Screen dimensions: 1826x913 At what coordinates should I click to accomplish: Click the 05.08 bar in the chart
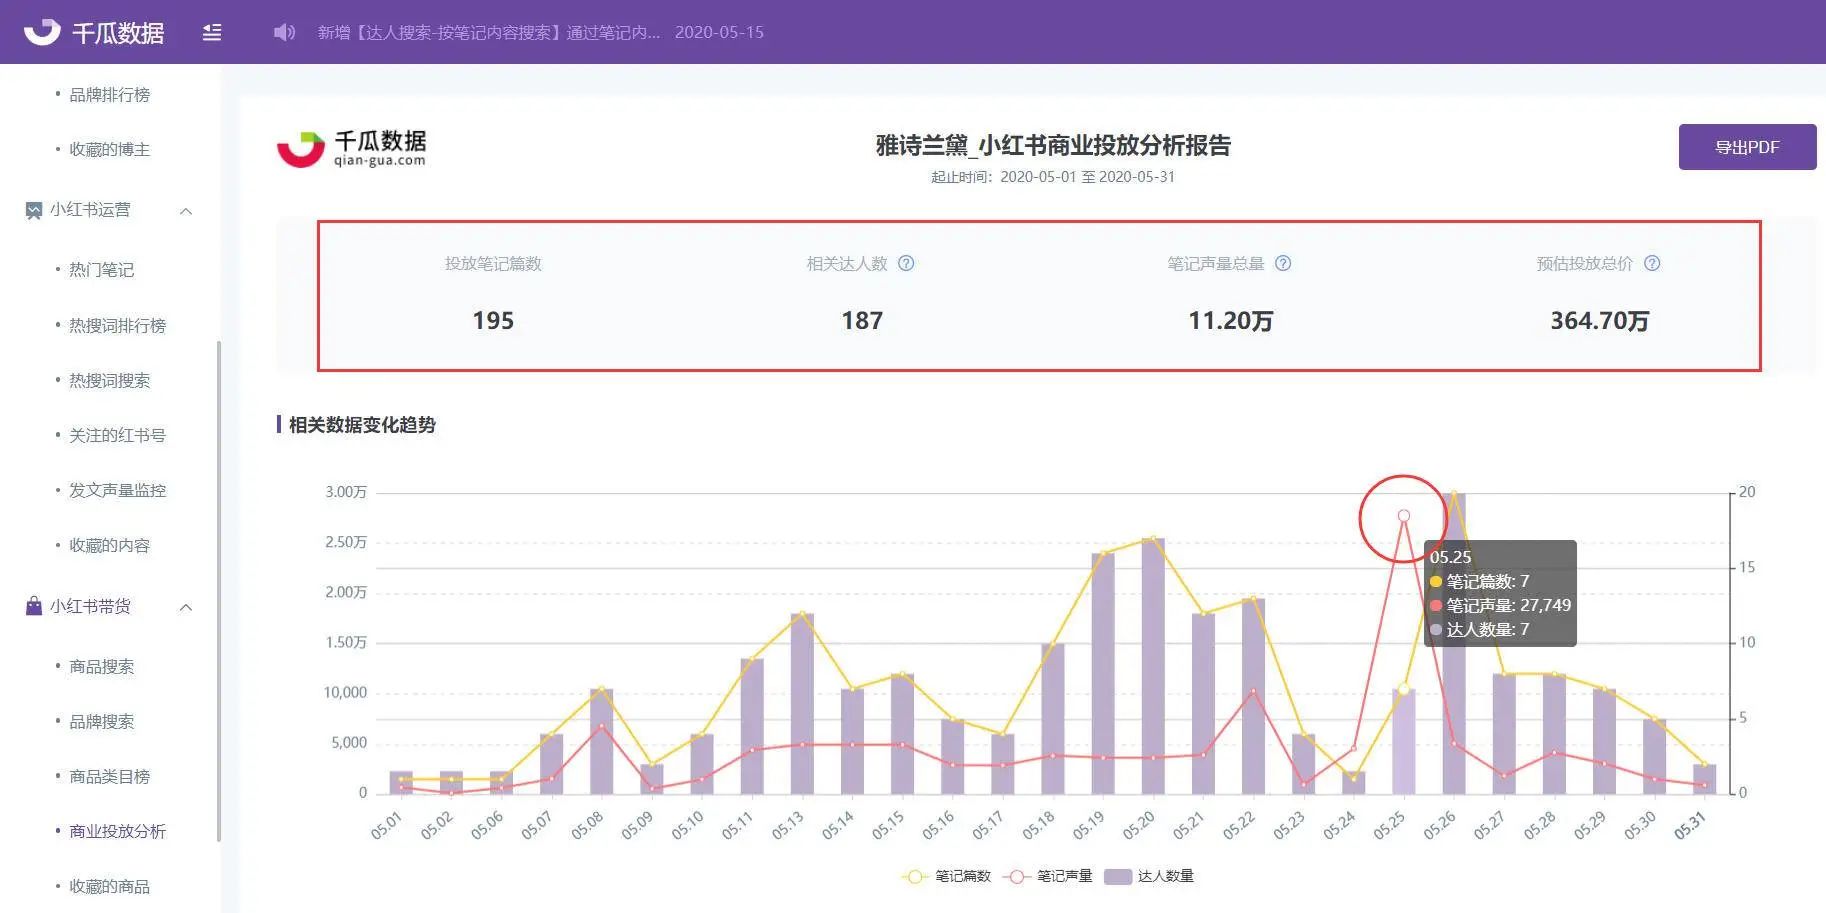[x=601, y=741]
